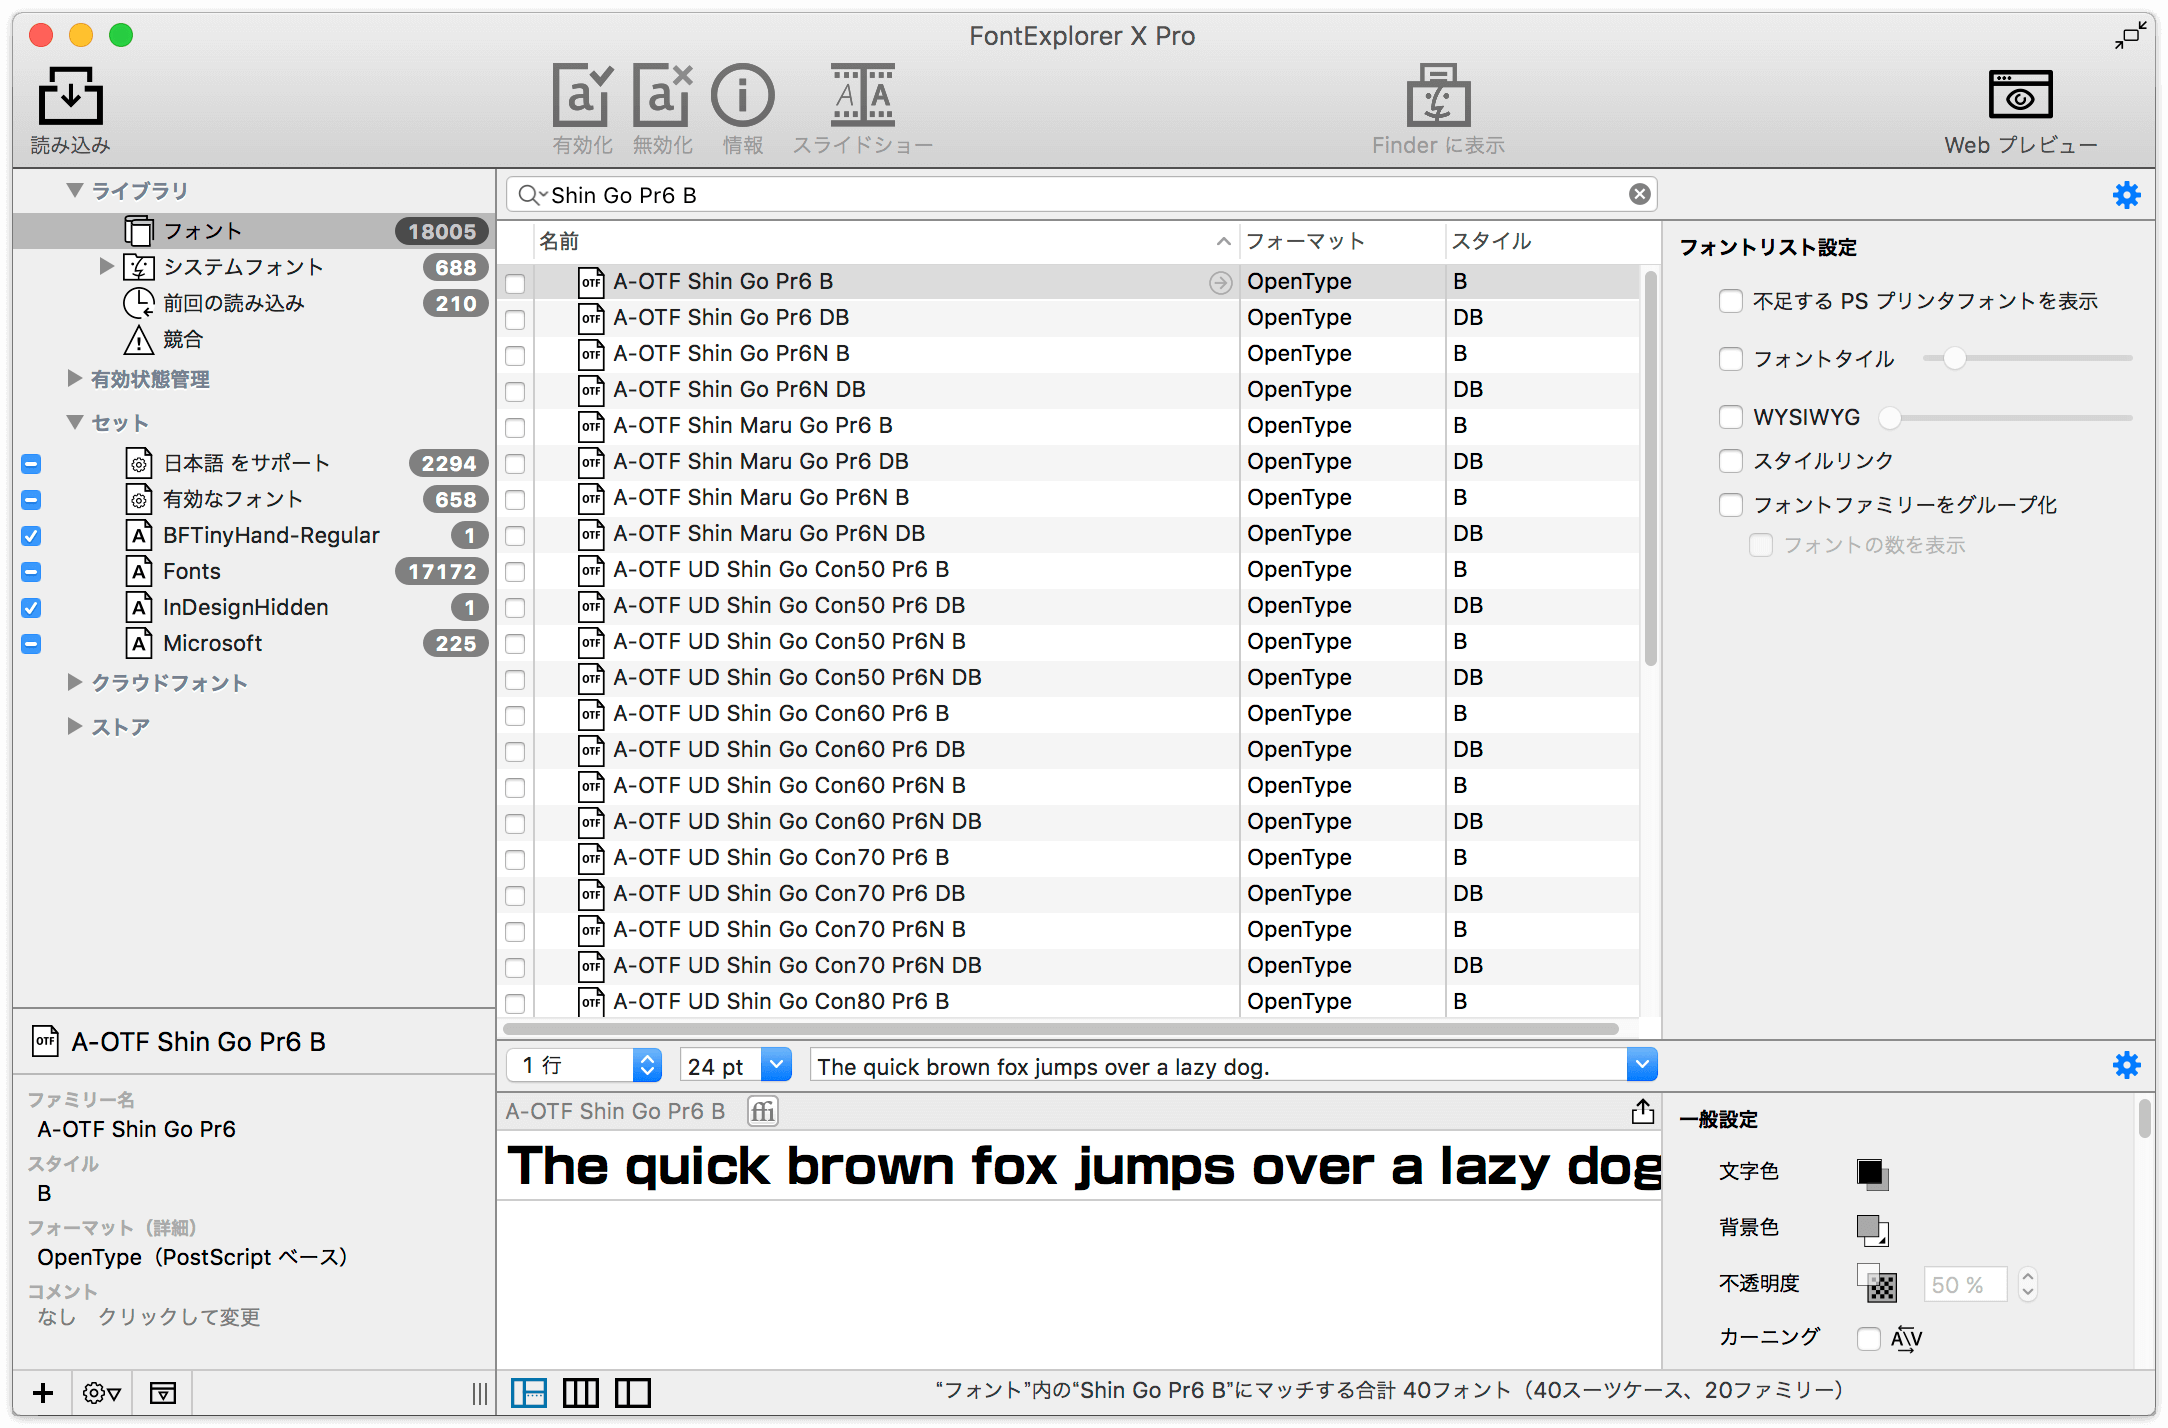Screen dimensions: 2168x1428
Task: Click the 有効化 activate font icon
Action: point(582,97)
